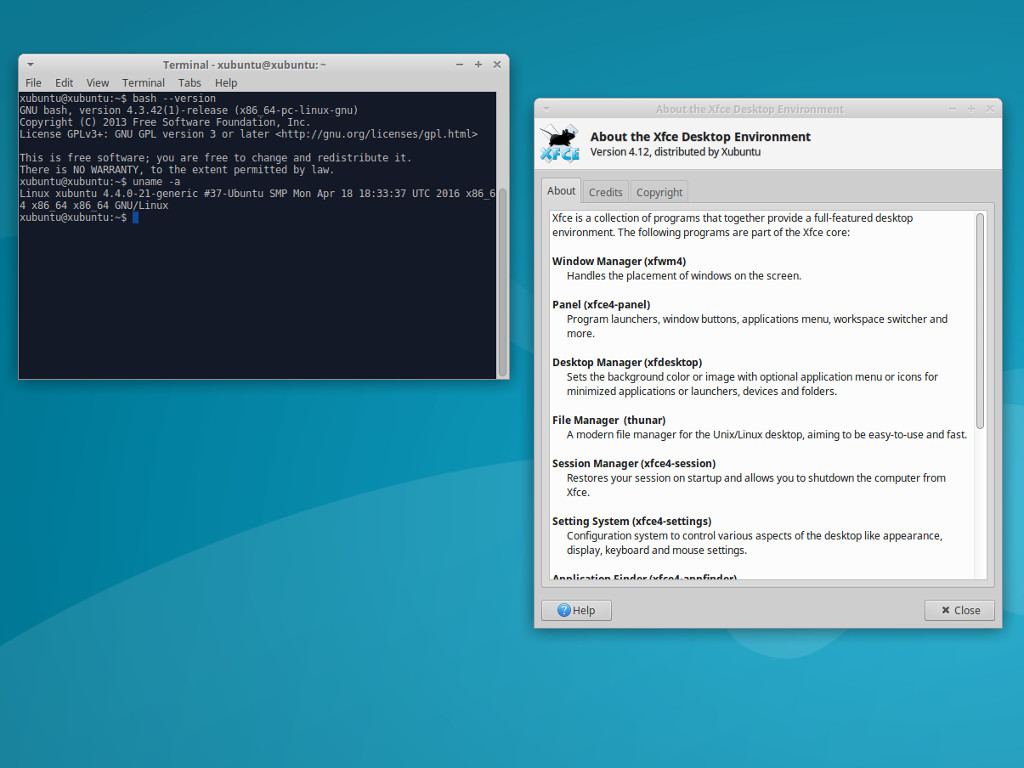Open the Edit menu in Terminal
The height and width of the screenshot is (768, 1024).
click(64, 83)
